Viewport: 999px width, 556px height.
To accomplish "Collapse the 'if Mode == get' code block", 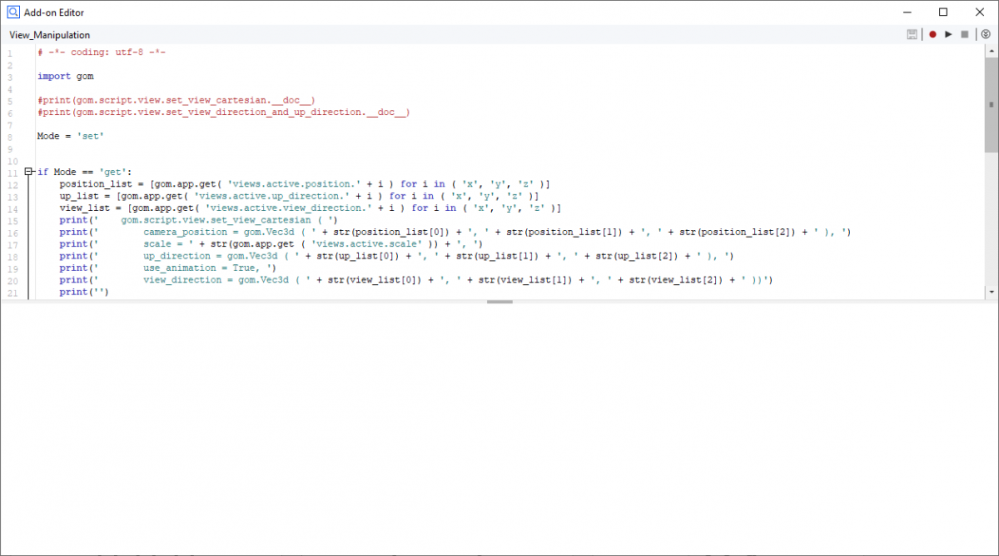I will coord(28,171).
